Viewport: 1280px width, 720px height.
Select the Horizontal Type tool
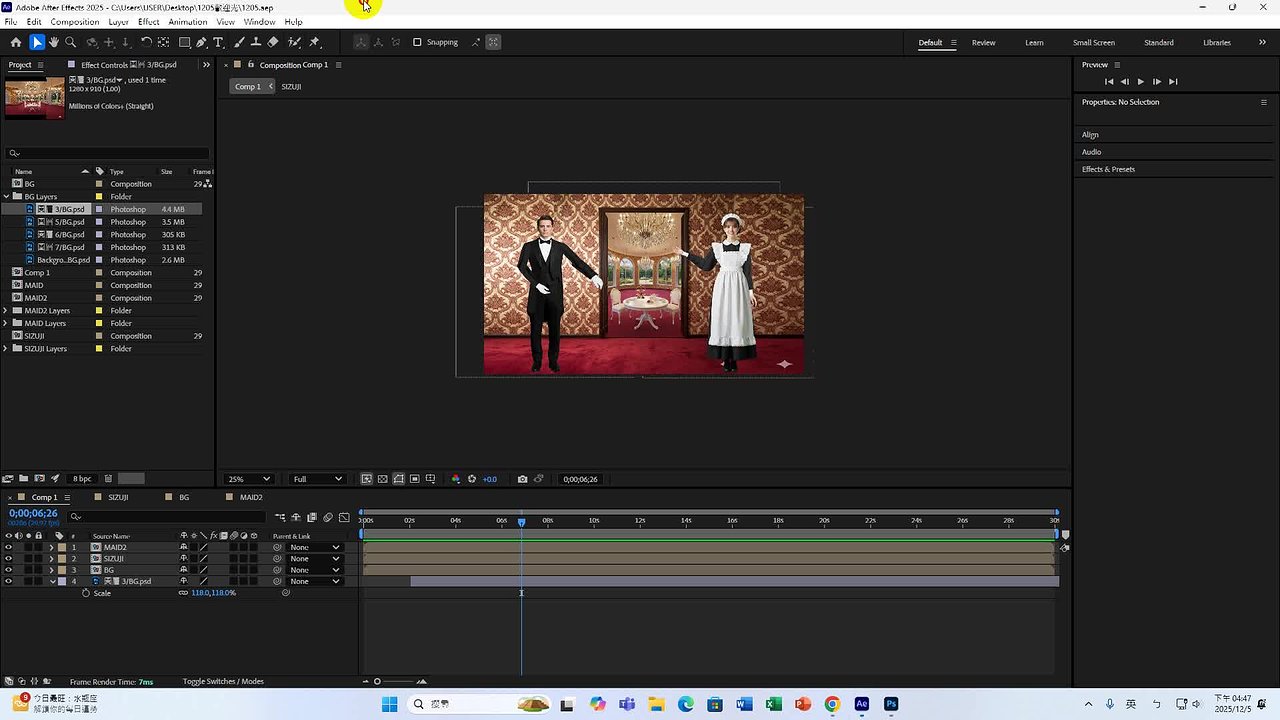tap(219, 42)
